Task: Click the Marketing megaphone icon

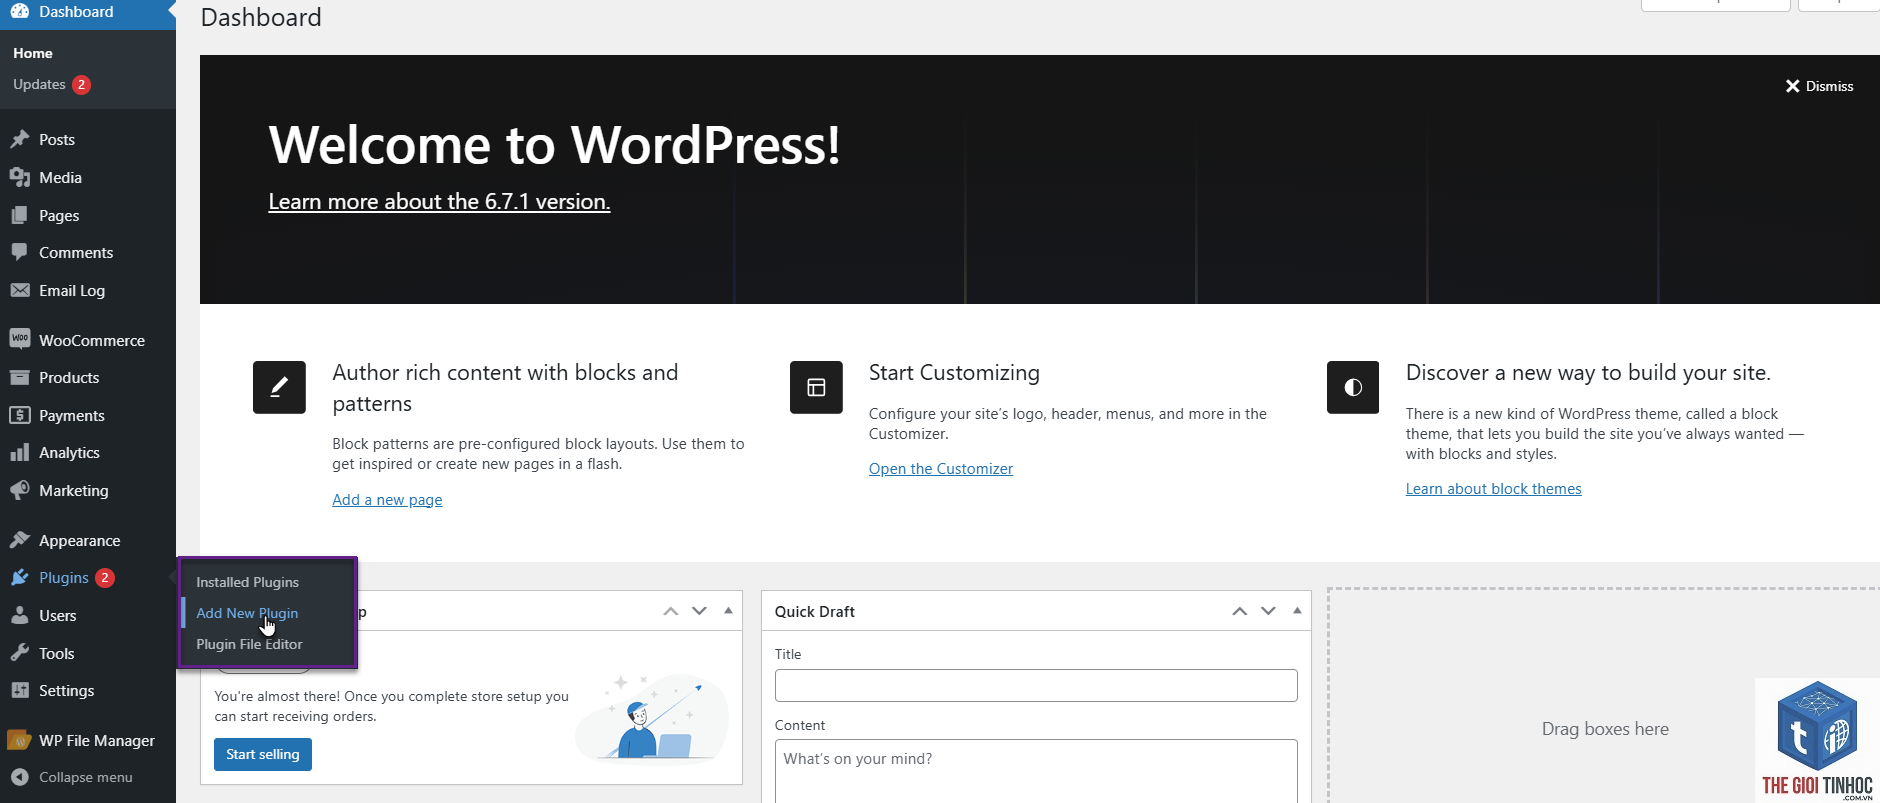Action: (x=20, y=490)
